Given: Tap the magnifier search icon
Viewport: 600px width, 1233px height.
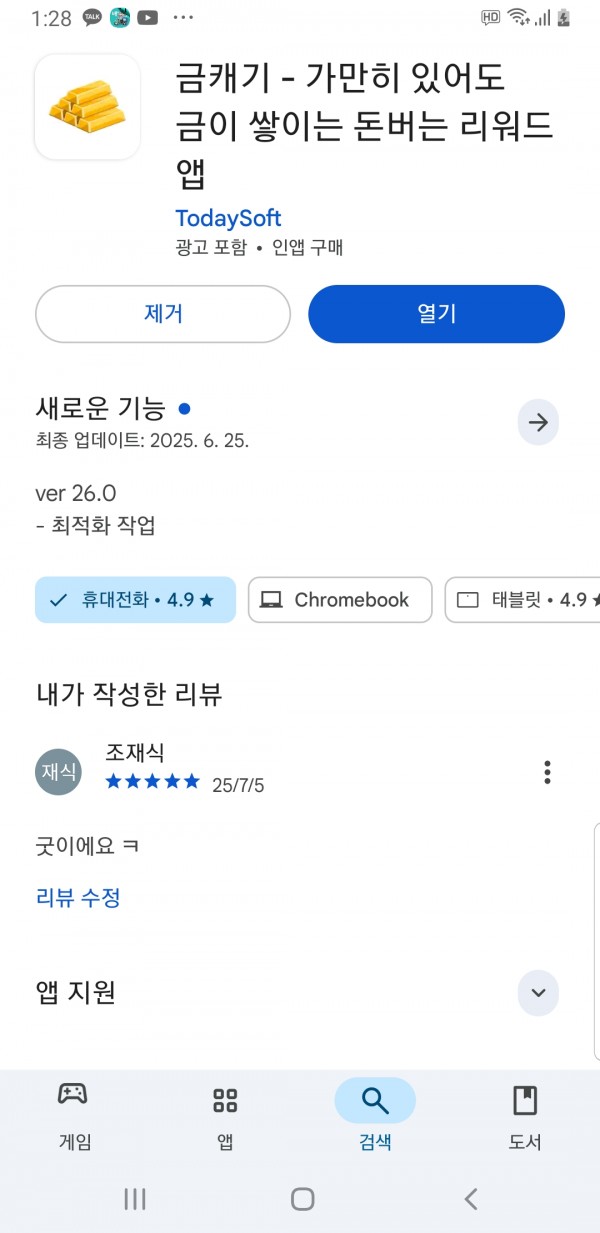Looking at the screenshot, I should pyautogui.click(x=375, y=1101).
